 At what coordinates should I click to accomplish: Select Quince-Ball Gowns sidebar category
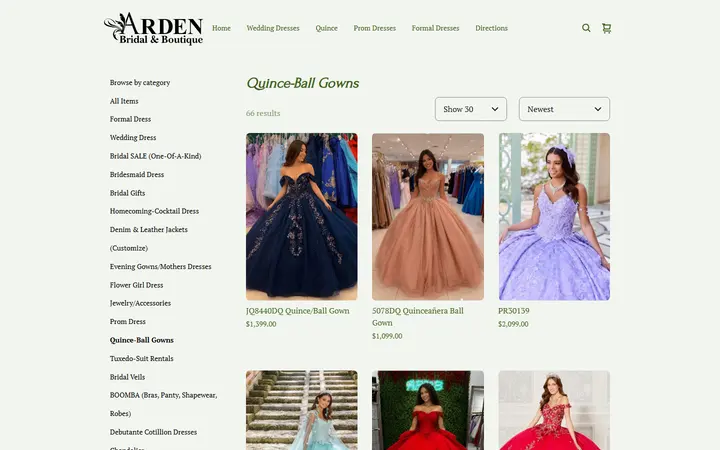click(142, 340)
